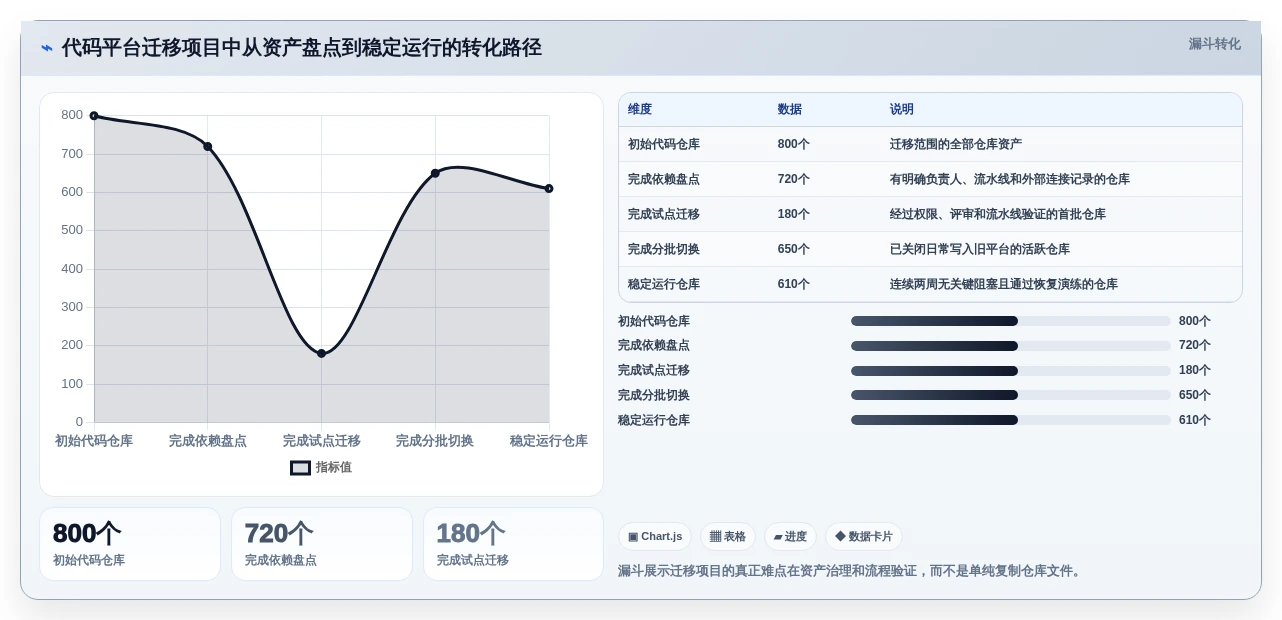This screenshot has width=1282, height=620.
Task: Click the 进度 tag
Action: (x=790, y=536)
